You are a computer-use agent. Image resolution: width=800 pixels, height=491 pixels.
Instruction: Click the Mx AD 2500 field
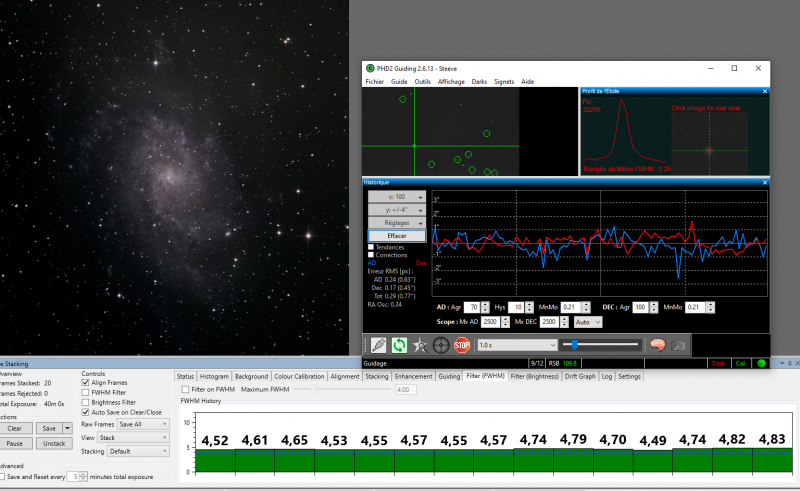[x=491, y=322]
